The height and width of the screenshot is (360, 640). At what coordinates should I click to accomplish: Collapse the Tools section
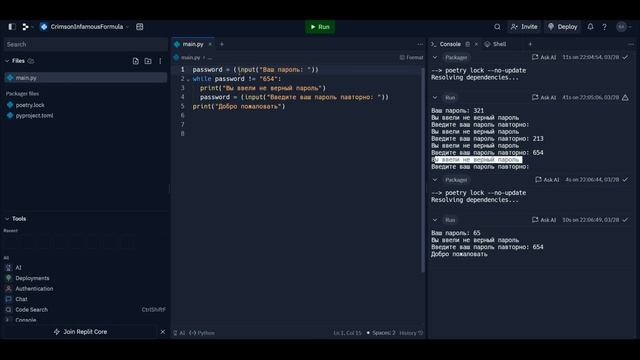click(7, 219)
